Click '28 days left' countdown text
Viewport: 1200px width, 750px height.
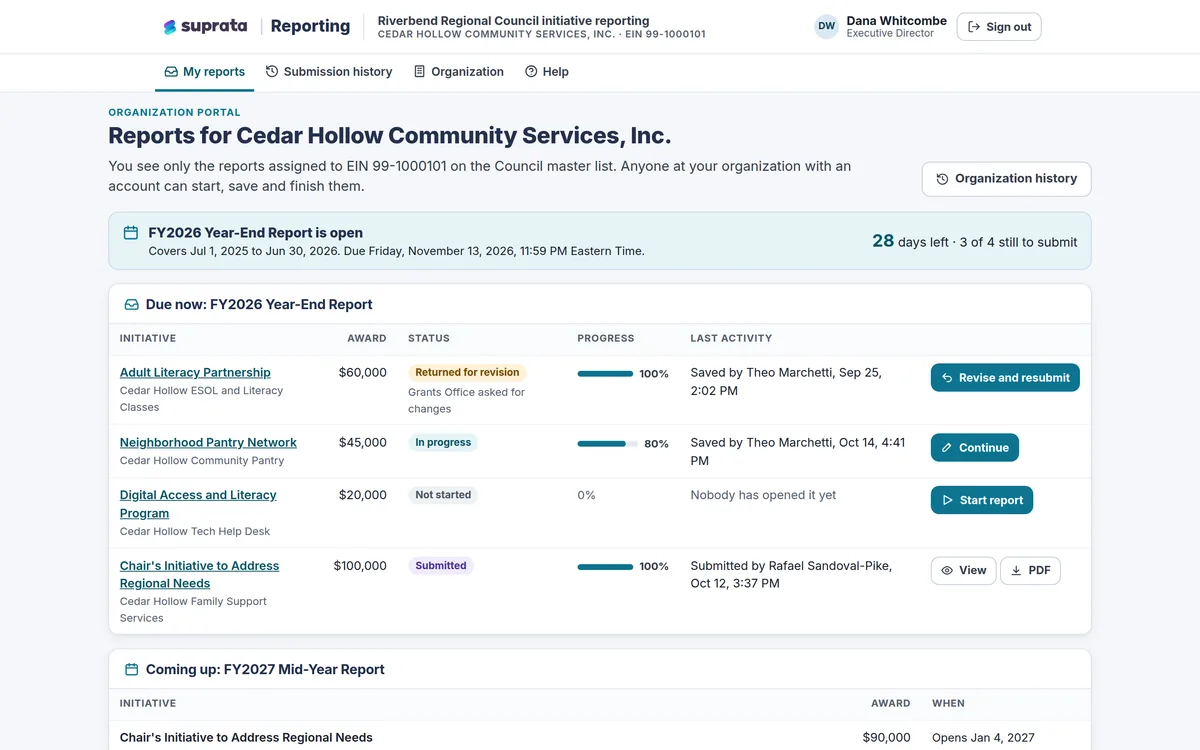[x=910, y=241]
